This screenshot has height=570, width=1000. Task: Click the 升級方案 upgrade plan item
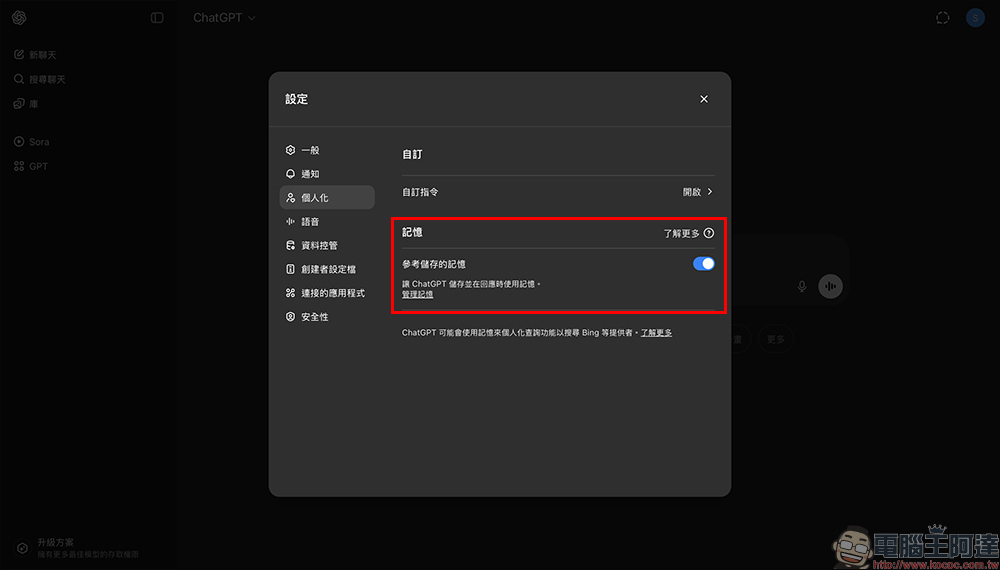(x=77, y=548)
